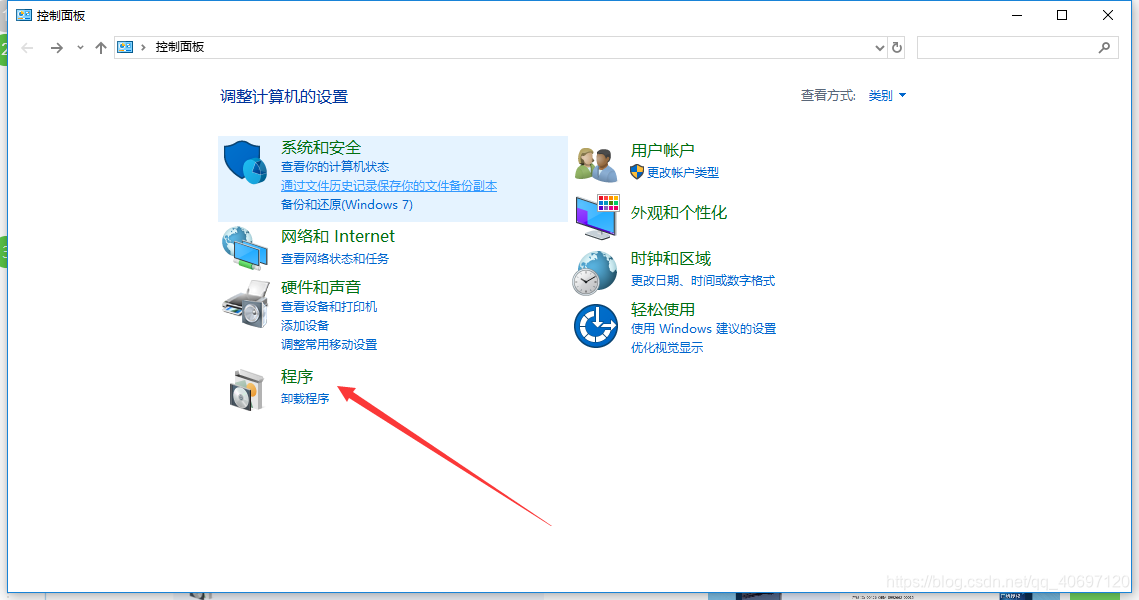The image size is (1139, 600).
Task: Open 通过文件历史记录保存你的文件备份副本 link
Action: tap(389, 186)
